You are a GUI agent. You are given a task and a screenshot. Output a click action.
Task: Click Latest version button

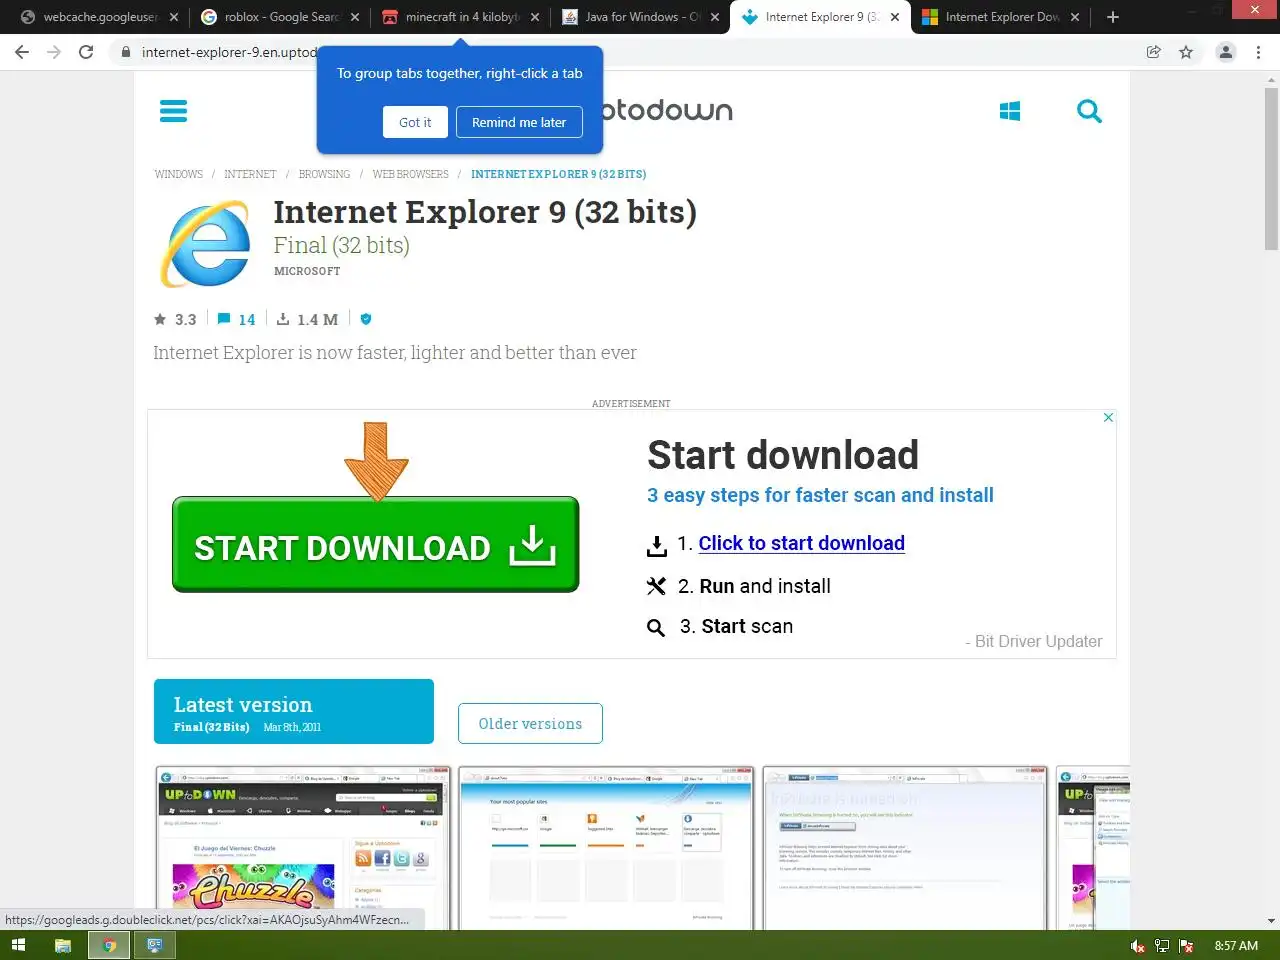tap(294, 711)
